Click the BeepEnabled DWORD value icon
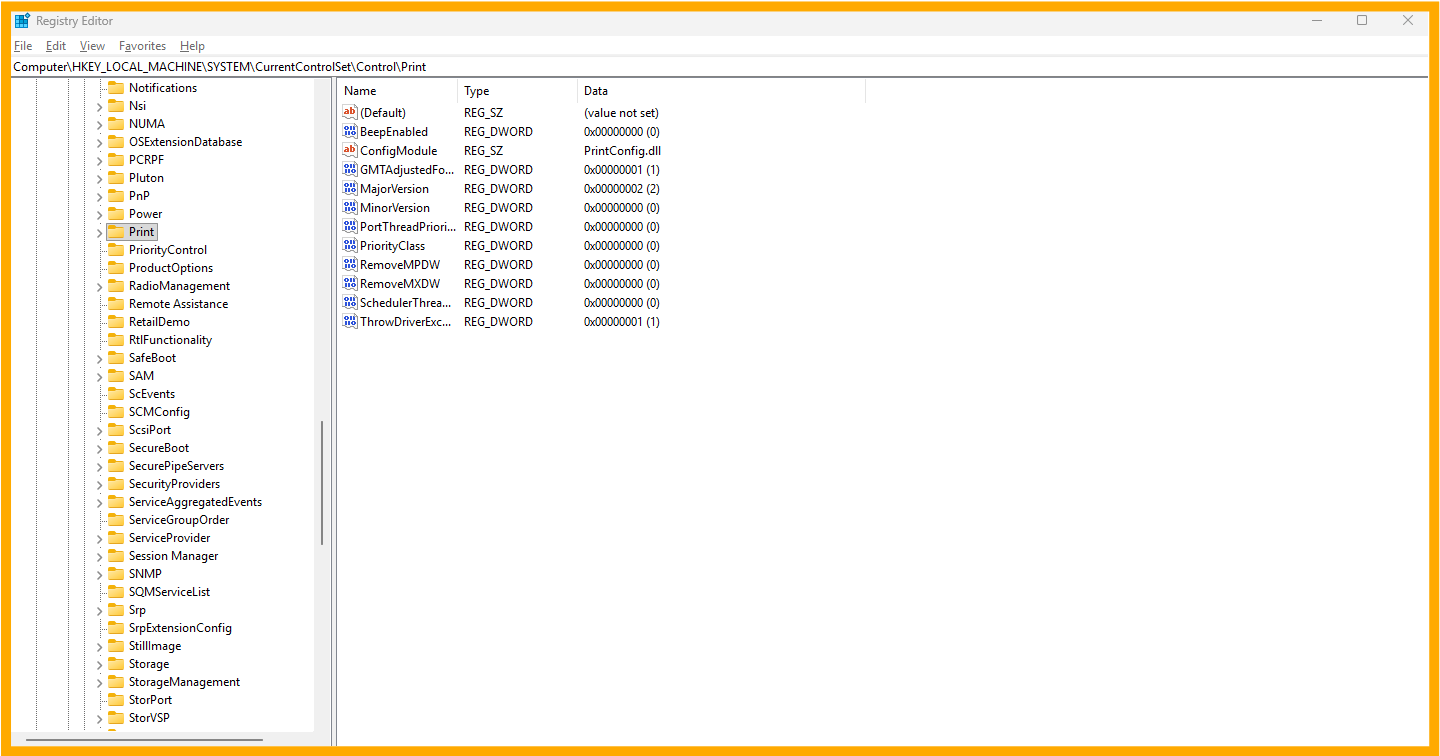Image resolution: width=1440 pixels, height=756 pixels. coord(350,132)
